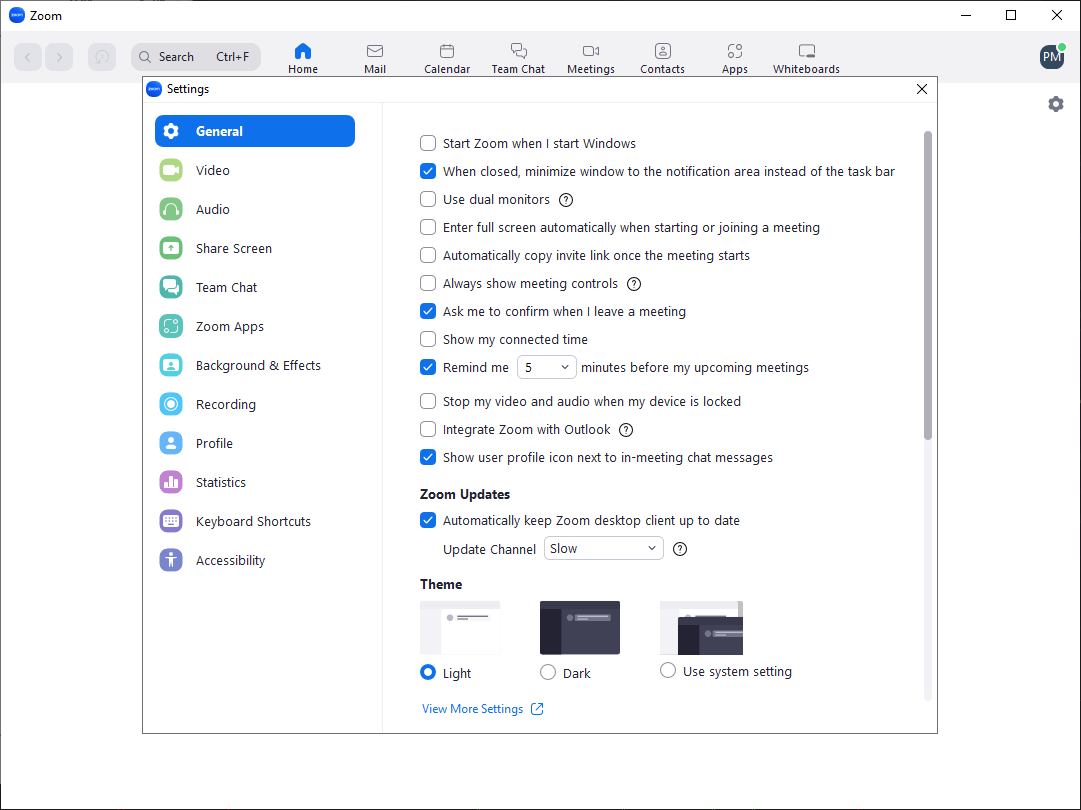This screenshot has height=810, width=1081.
Task: Close the Settings dialog
Action: tap(922, 90)
